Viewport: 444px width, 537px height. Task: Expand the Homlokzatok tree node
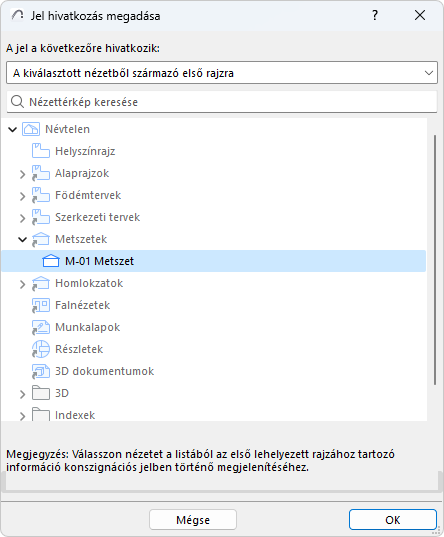[22, 284]
